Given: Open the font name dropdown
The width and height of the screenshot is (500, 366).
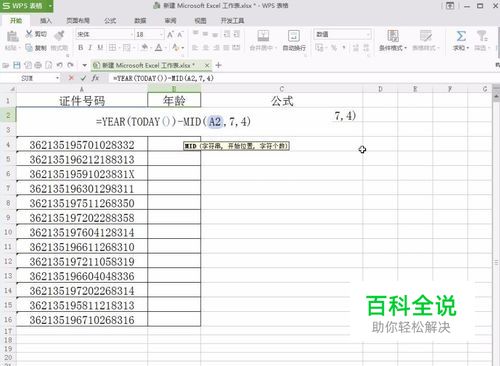Looking at the screenshot, I should (131, 34).
